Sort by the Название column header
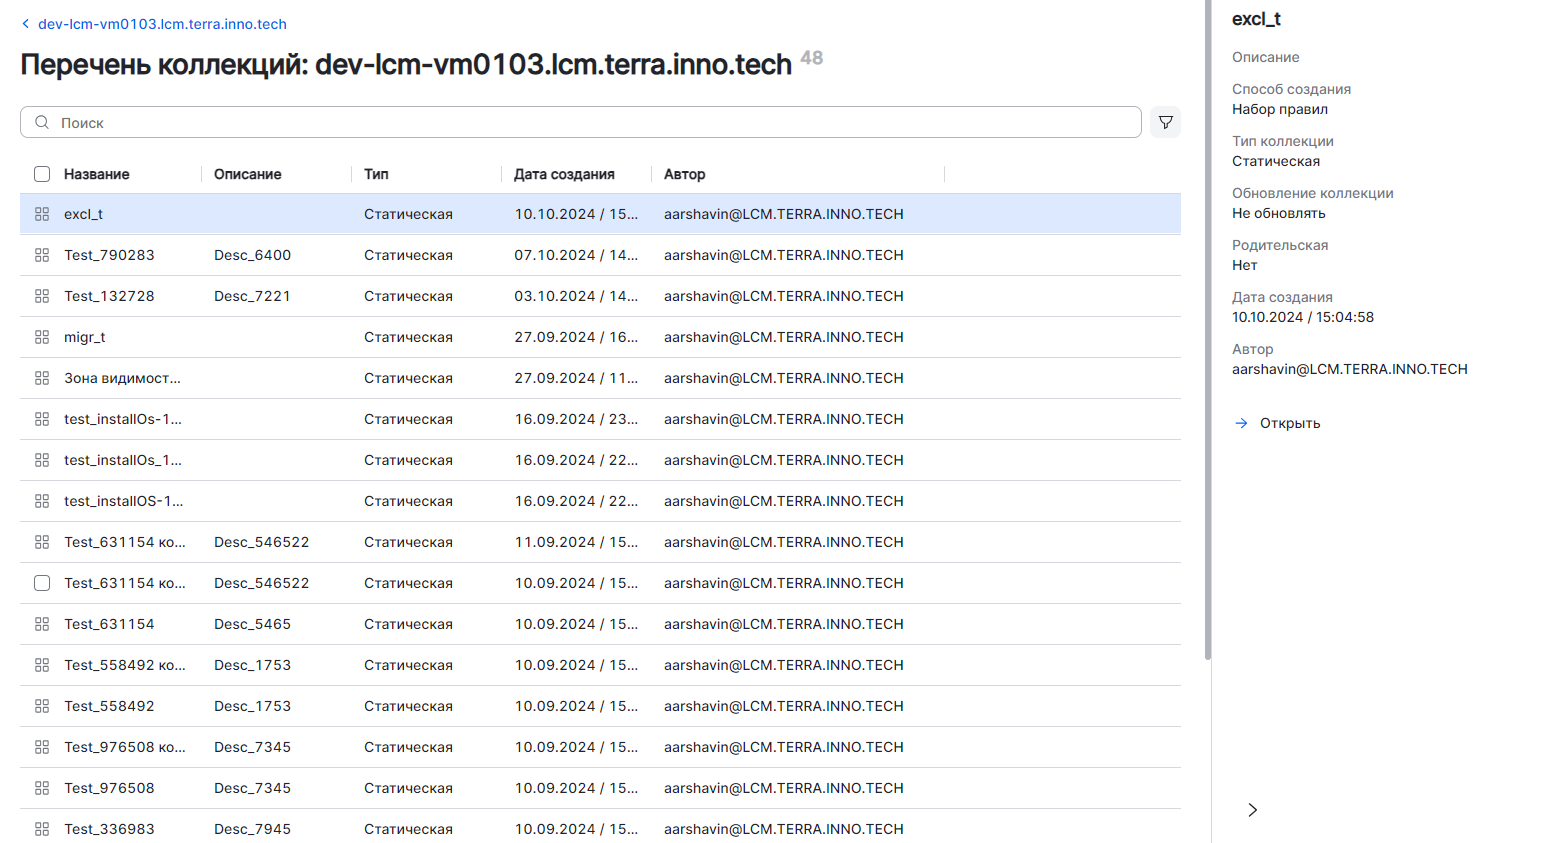The image size is (1561, 843). click(x=97, y=174)
